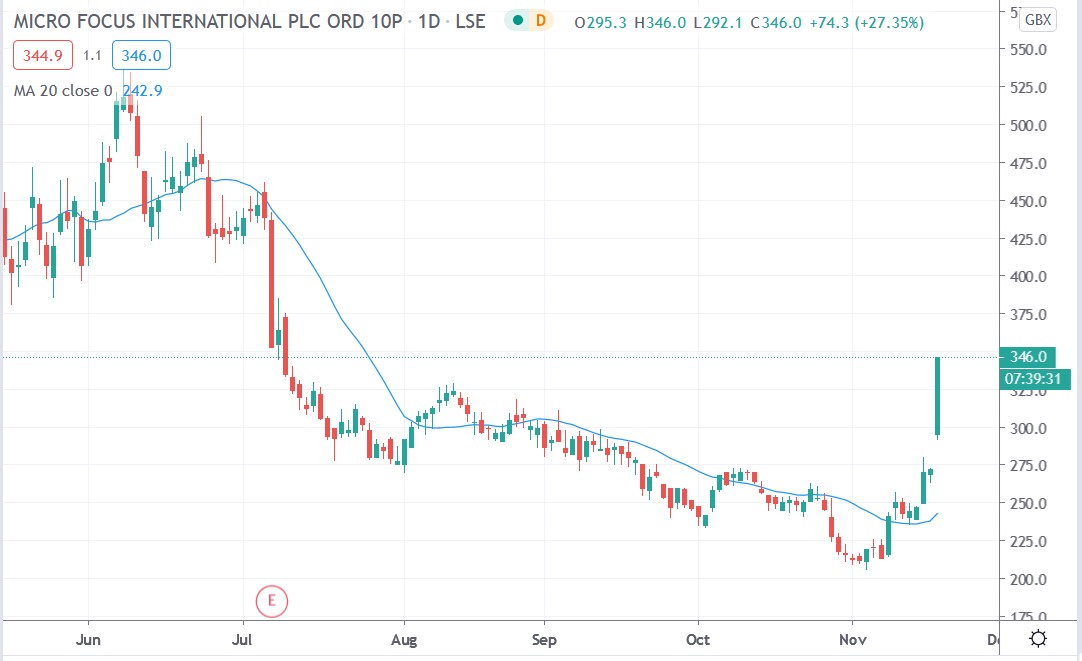The image size is (1082, 661).
Task: Click the countdown timer 07:39:31
Action: (x=1039, y=381)
